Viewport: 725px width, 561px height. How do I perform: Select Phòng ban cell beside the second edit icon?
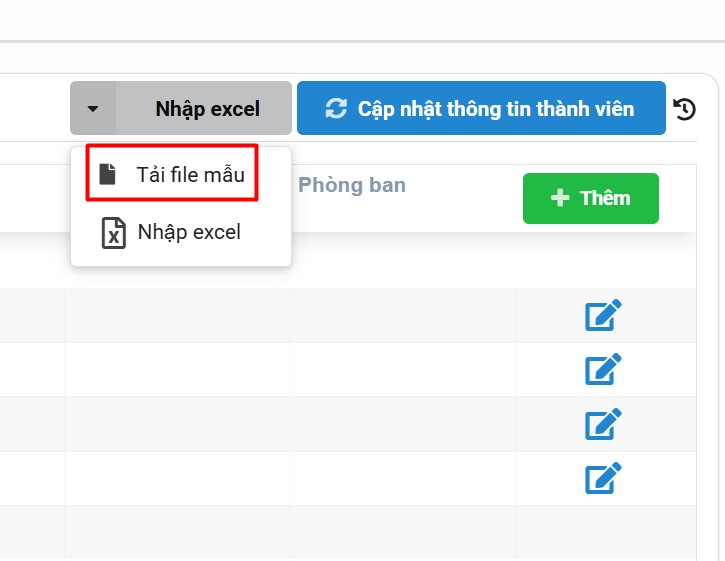coord(402,370)
